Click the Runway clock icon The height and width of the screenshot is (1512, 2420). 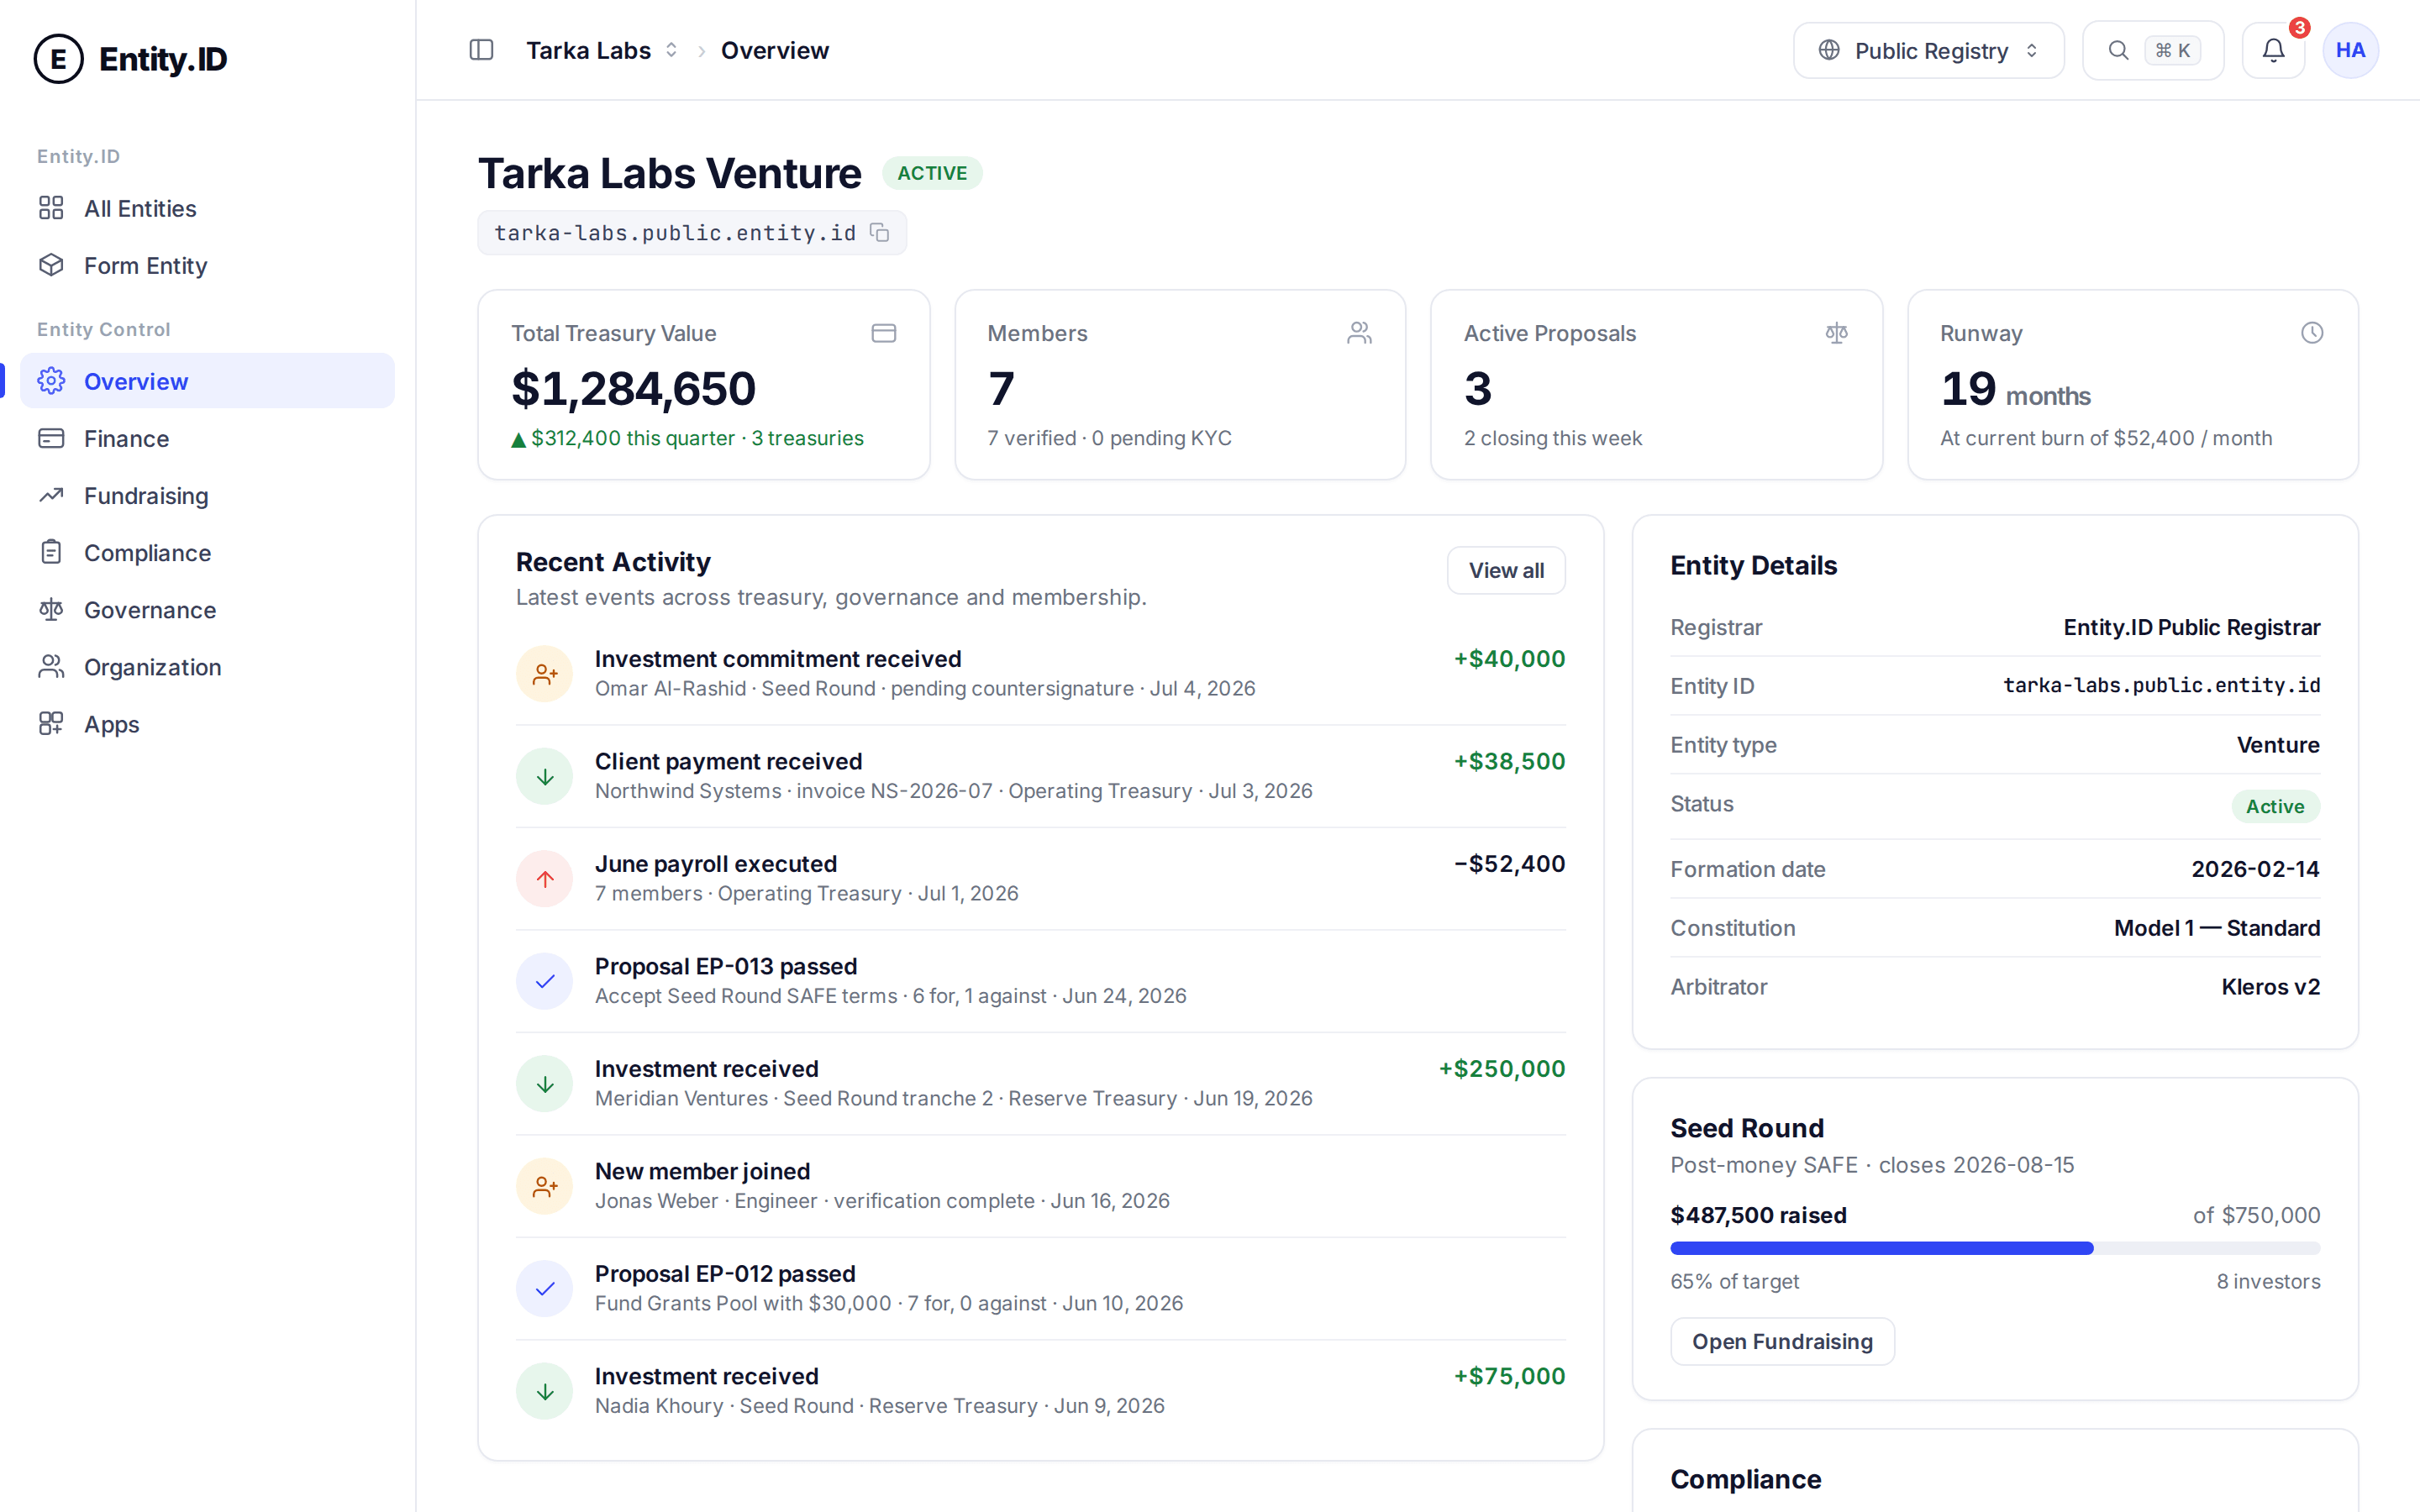point(2312,333)
